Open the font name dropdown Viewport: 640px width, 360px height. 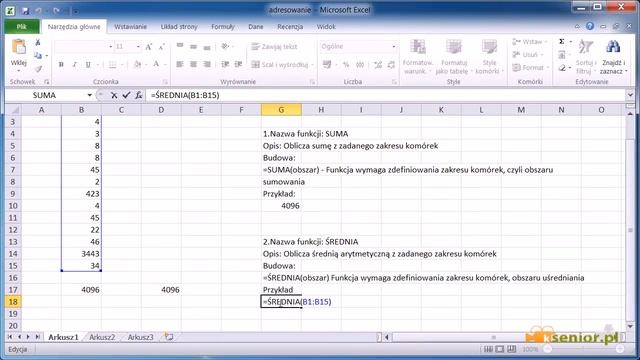110,47
